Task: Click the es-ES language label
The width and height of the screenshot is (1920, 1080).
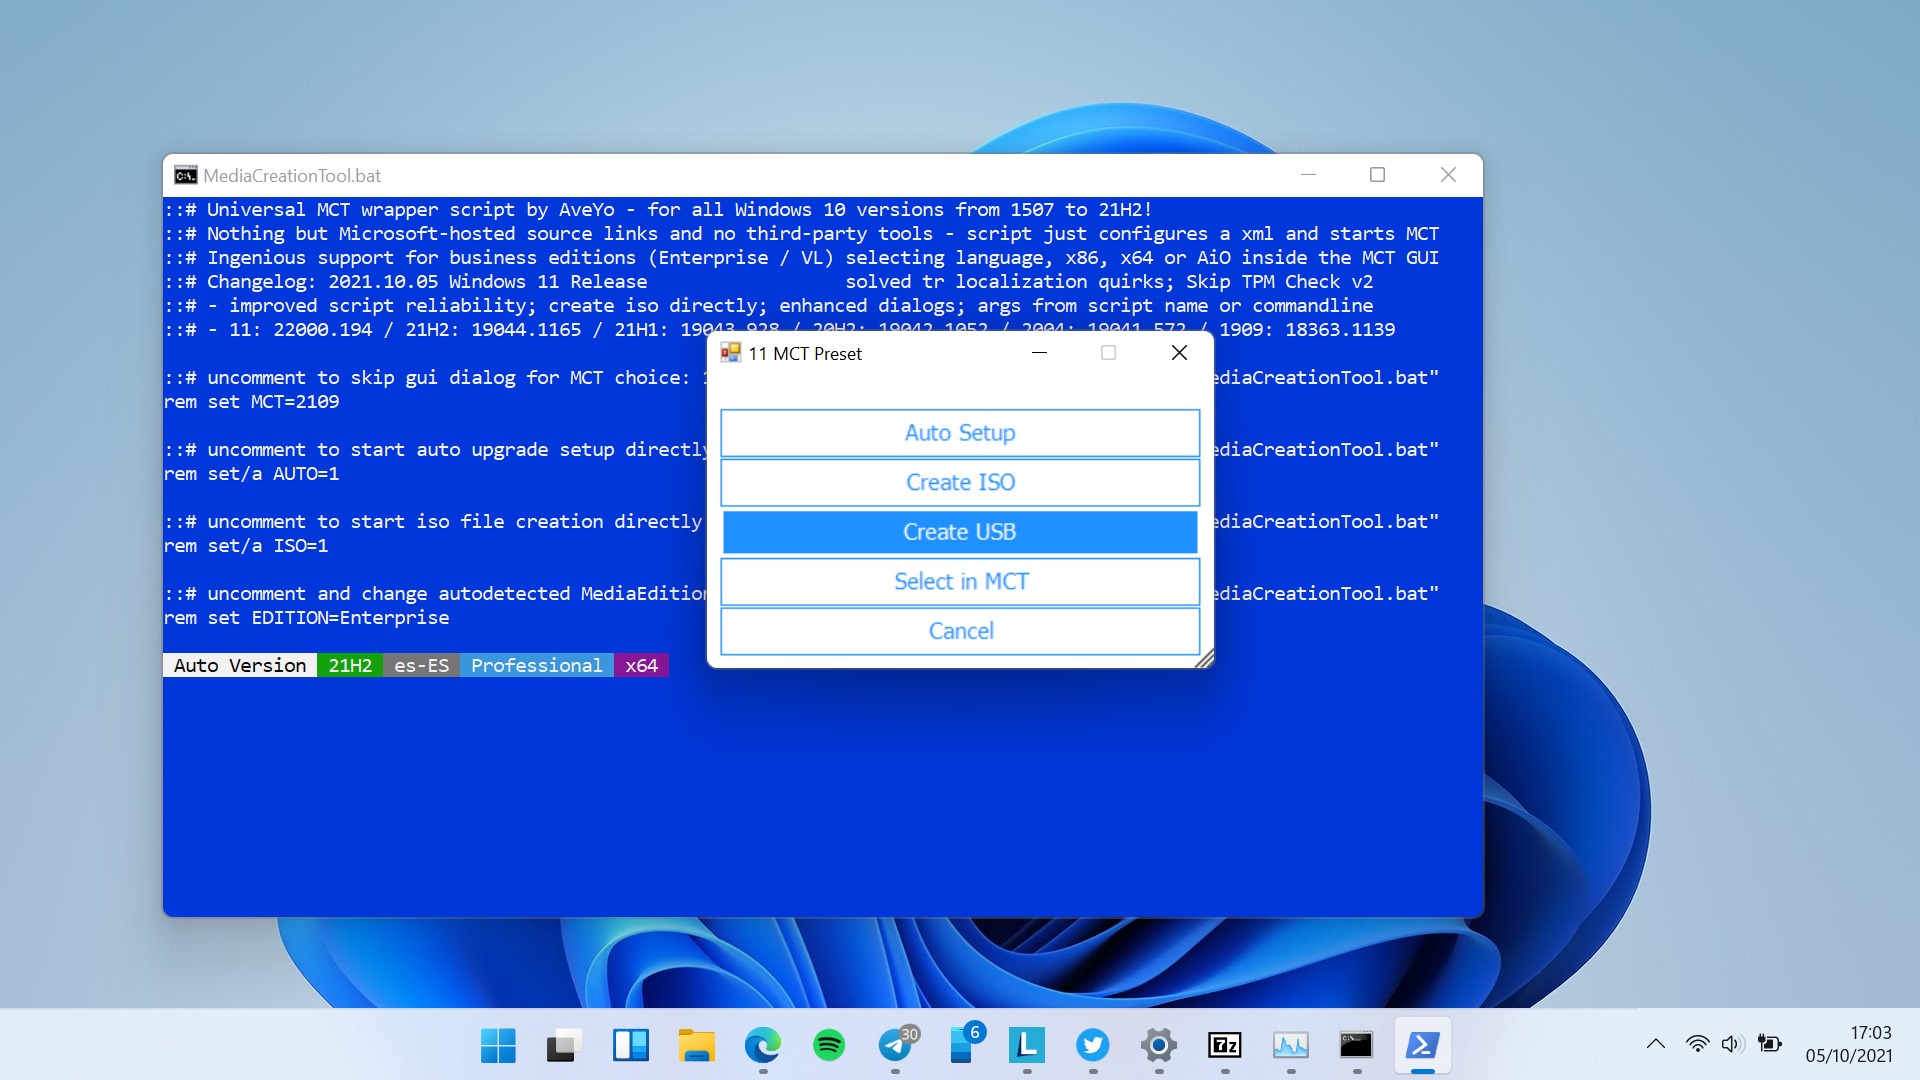Action: tap(421, 666)
